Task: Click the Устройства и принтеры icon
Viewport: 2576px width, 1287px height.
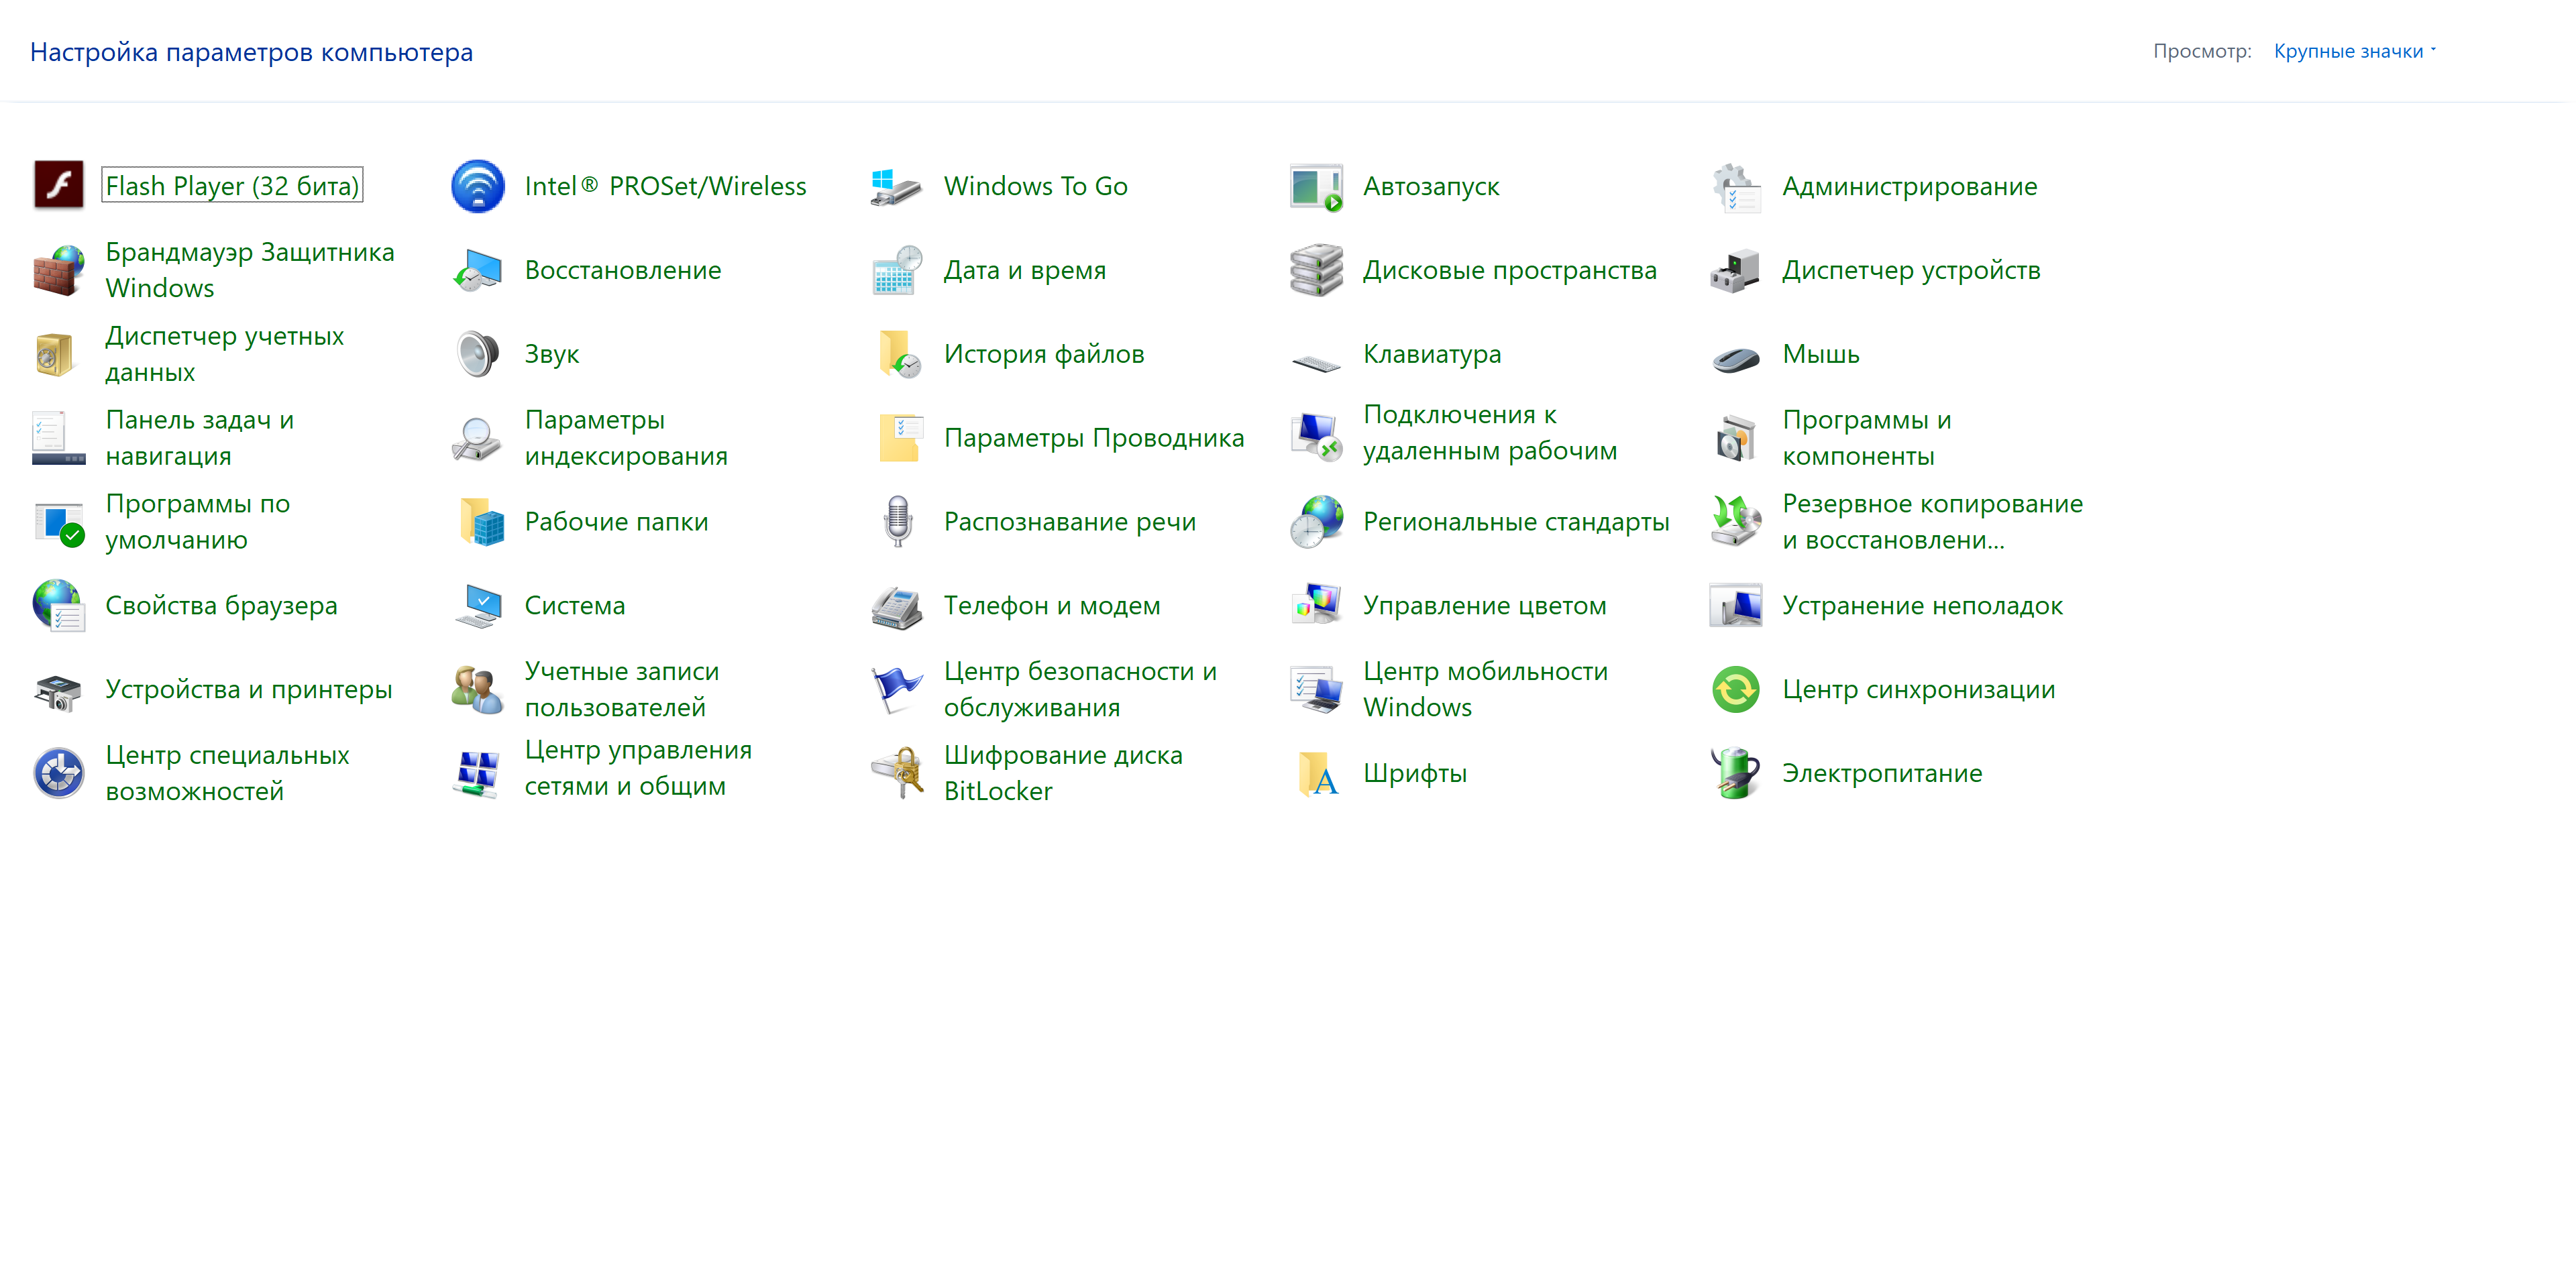Action: pos(58,692)
